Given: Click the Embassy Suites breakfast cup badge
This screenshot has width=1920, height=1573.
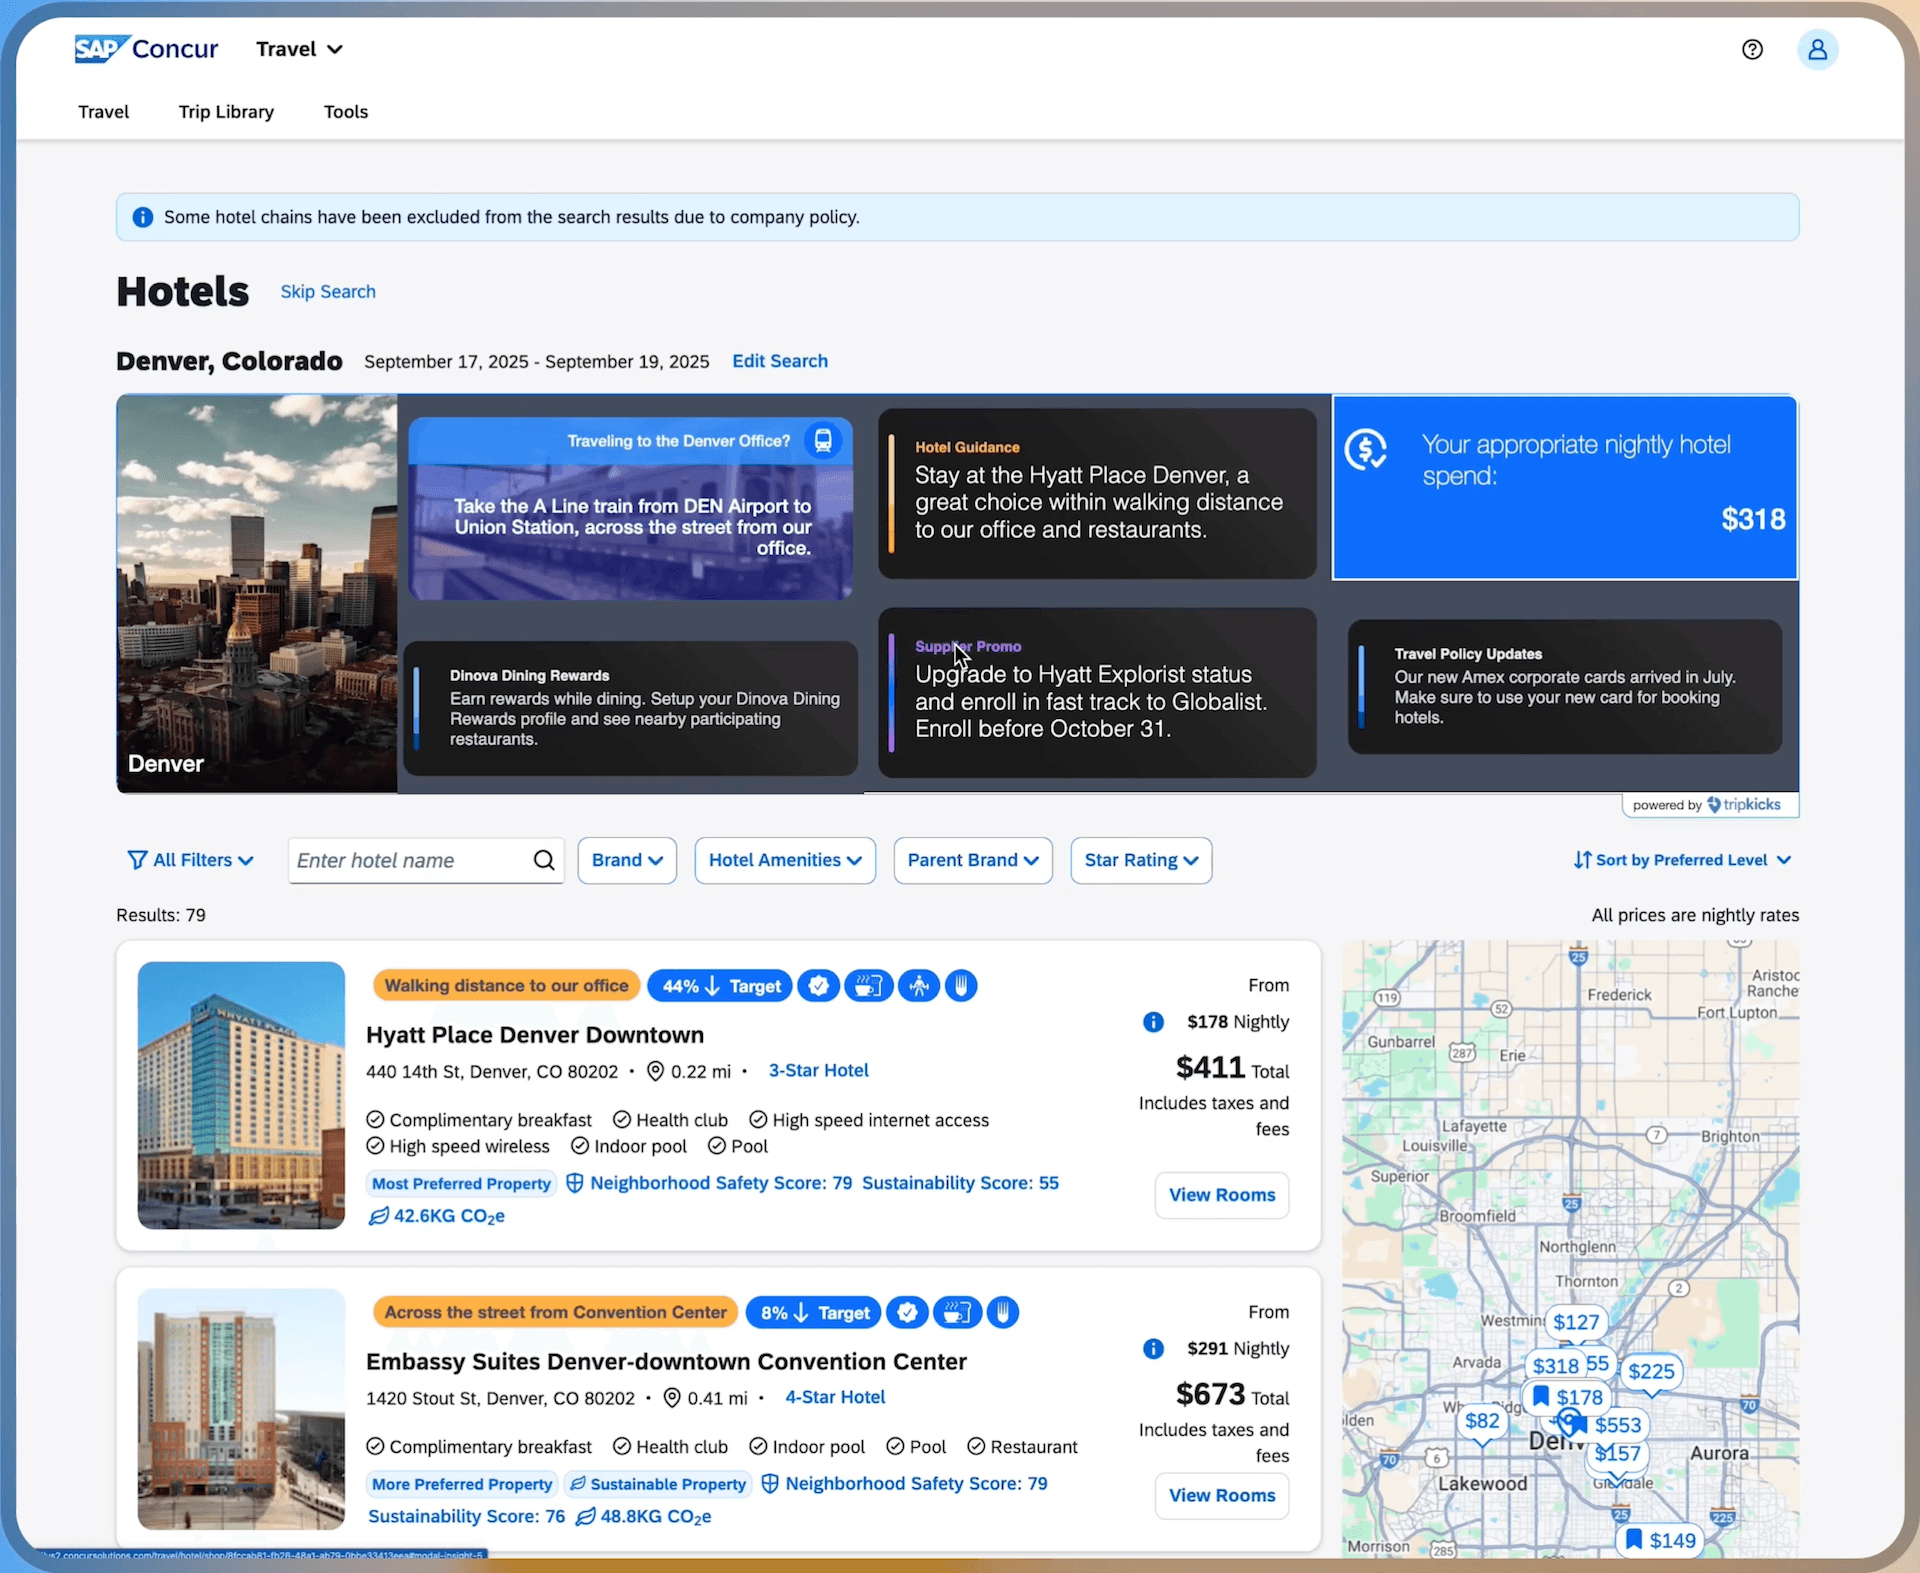Looking at the screenshot, I should tap(957, 1312).
